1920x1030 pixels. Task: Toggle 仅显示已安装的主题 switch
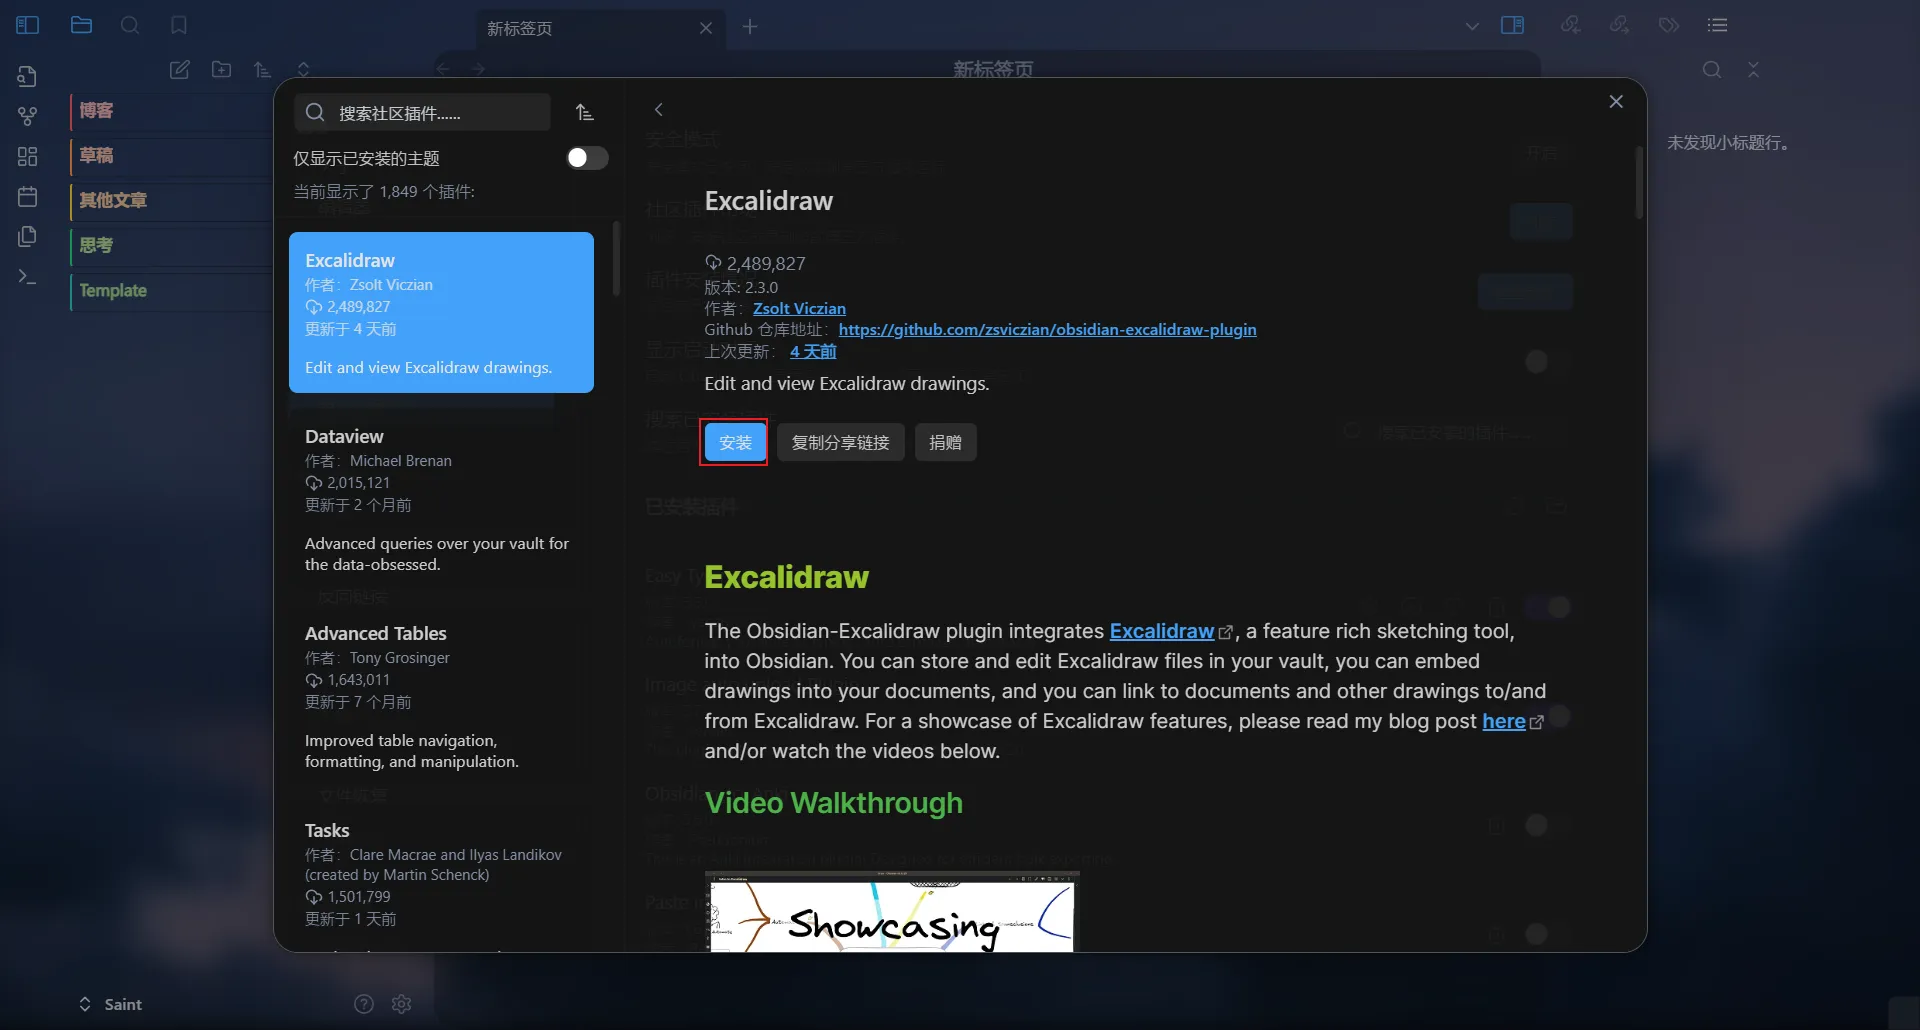click(587, 158)
